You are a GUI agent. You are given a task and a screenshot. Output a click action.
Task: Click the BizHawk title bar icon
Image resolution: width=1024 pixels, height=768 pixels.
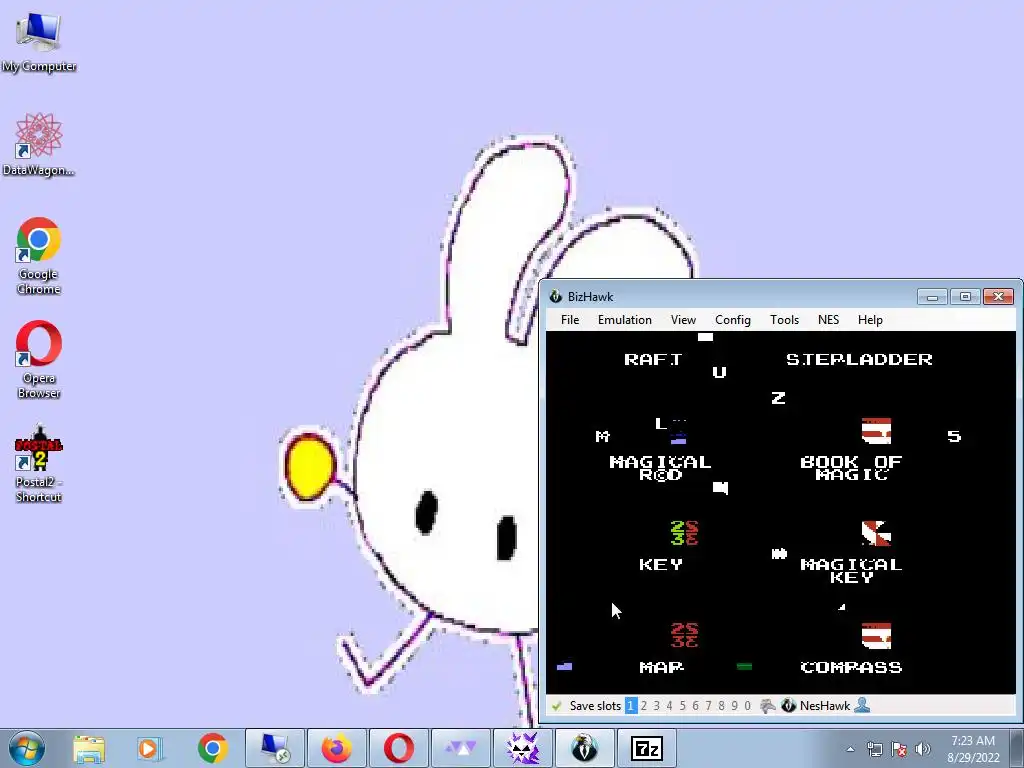coord(556,296)
